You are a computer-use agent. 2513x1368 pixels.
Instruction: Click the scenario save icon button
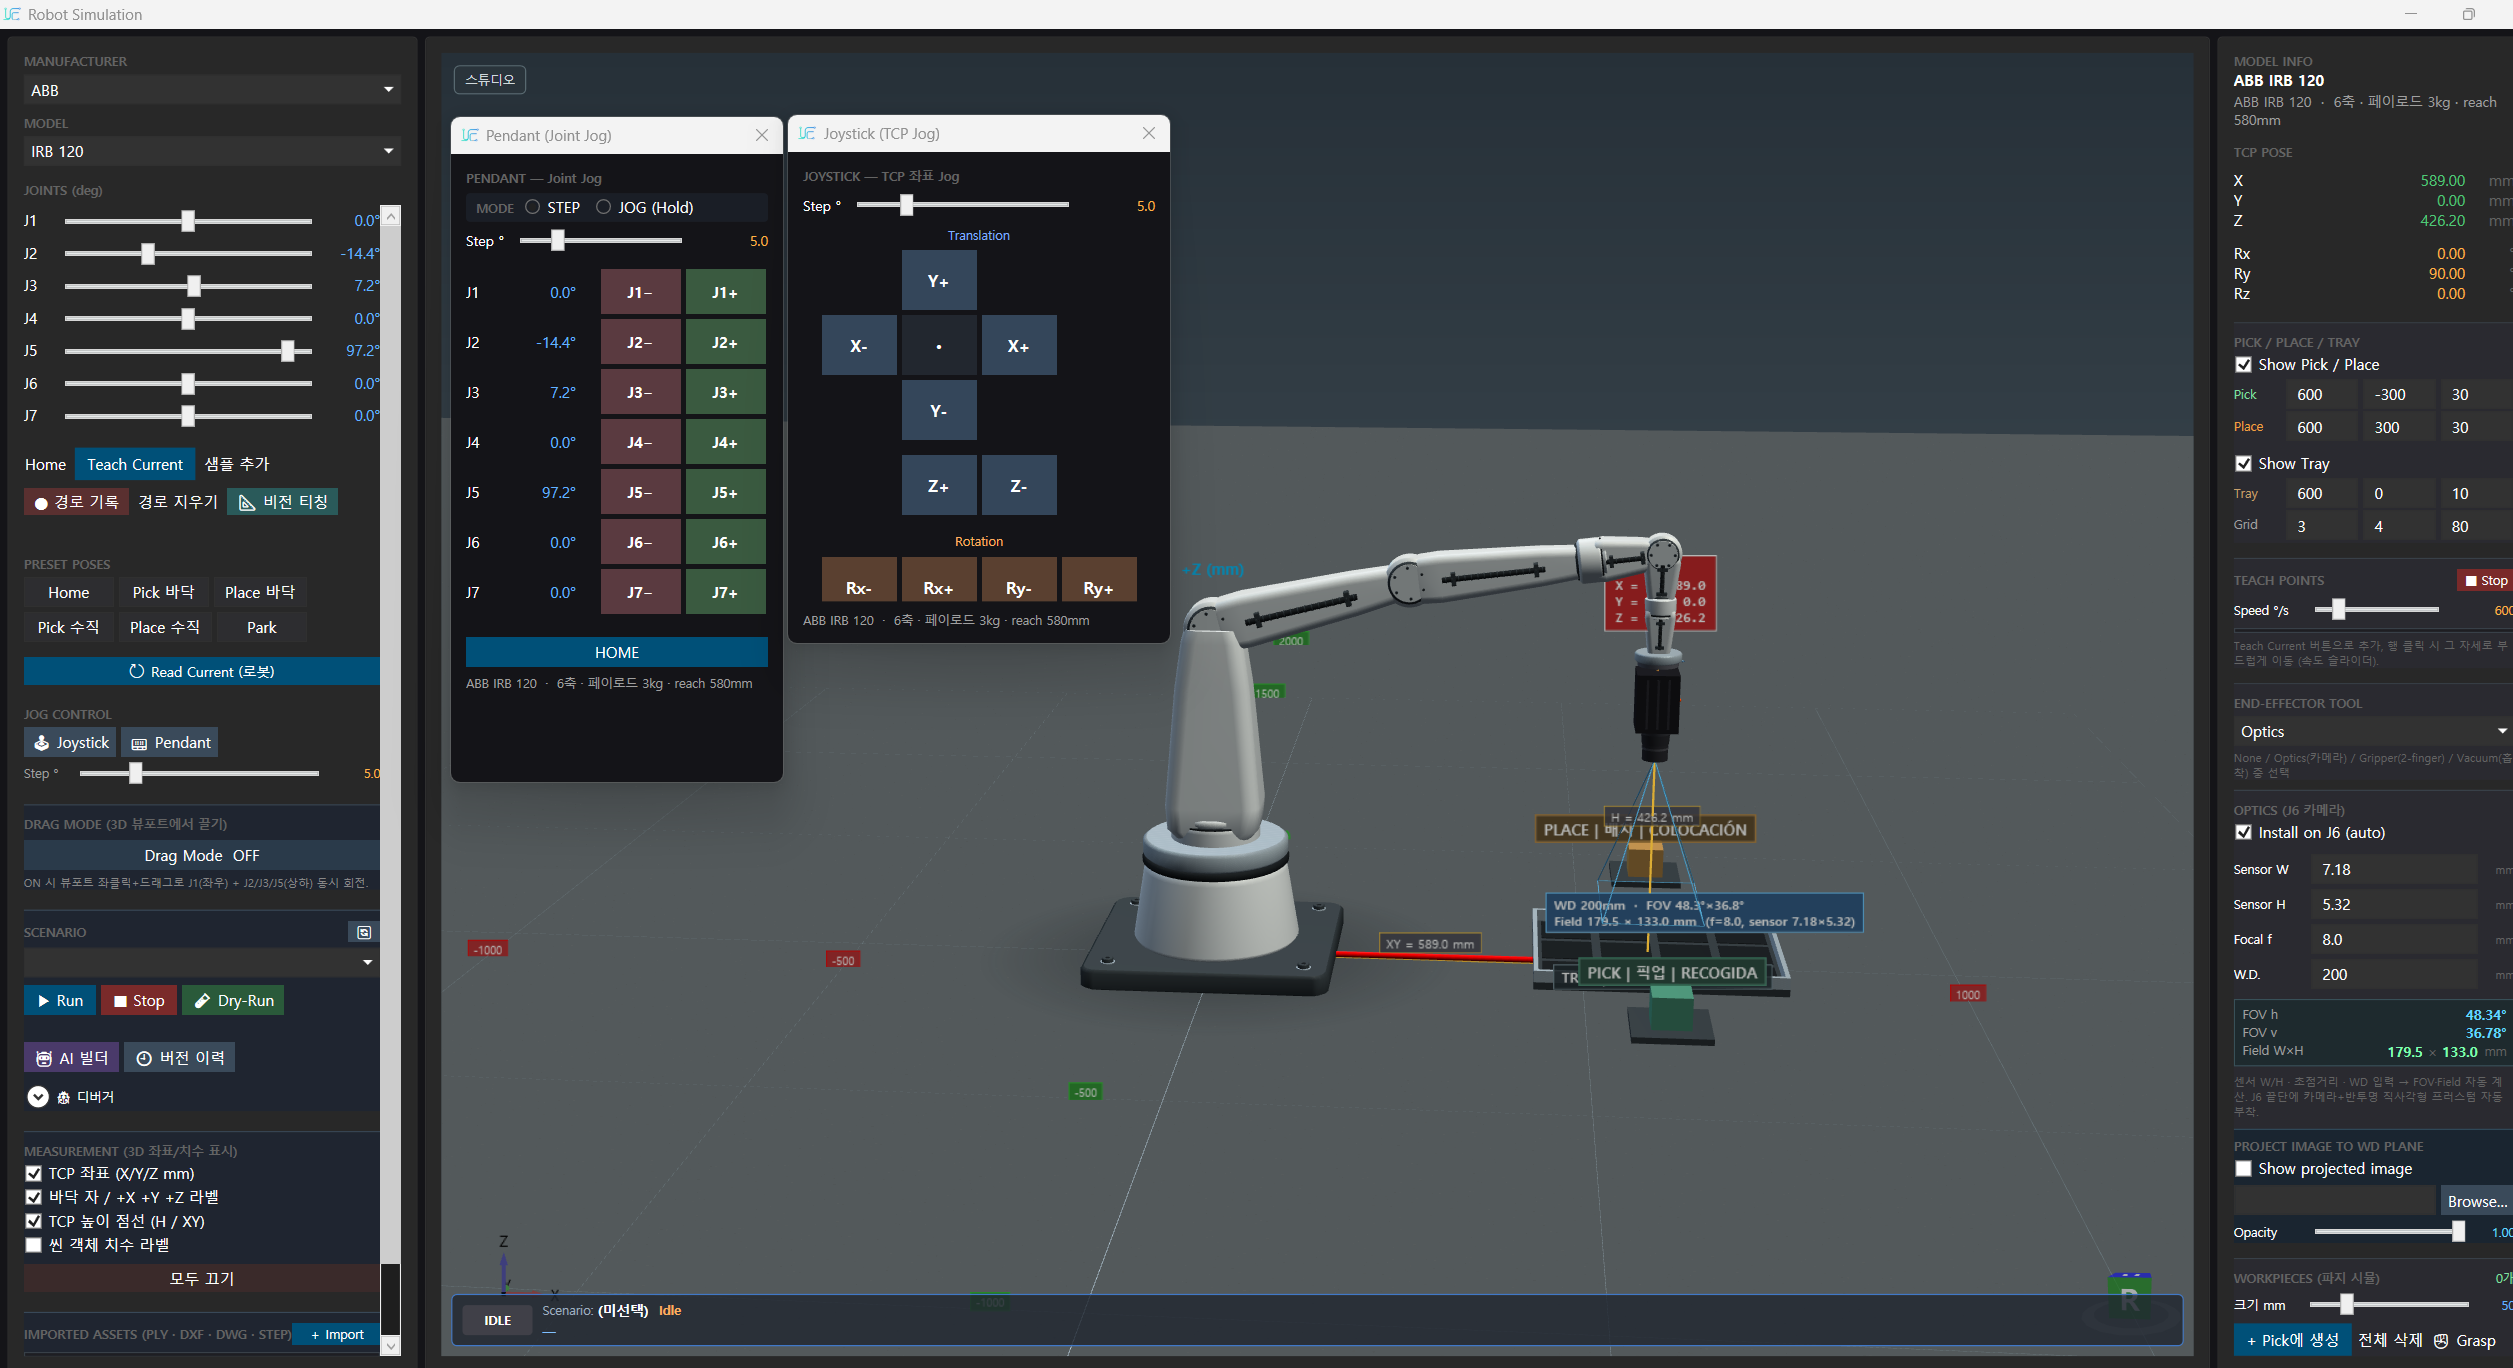pos(364,932)
